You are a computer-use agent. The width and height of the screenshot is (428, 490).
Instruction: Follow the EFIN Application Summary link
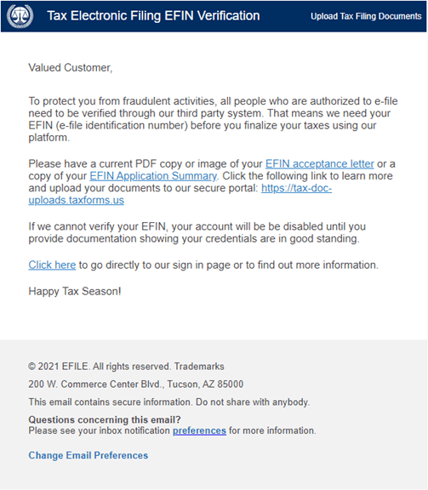[153, 176]
